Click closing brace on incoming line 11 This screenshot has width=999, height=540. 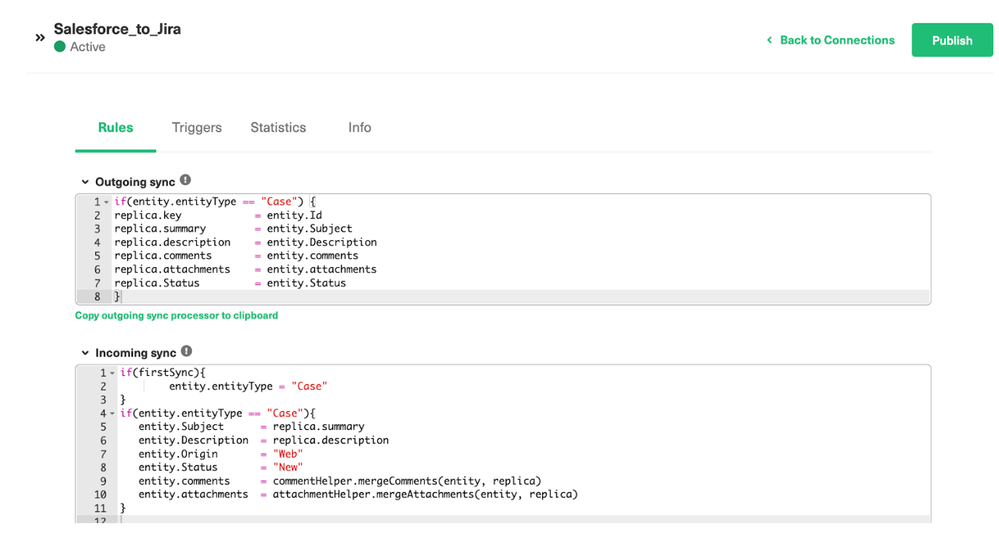coord(123,508)
